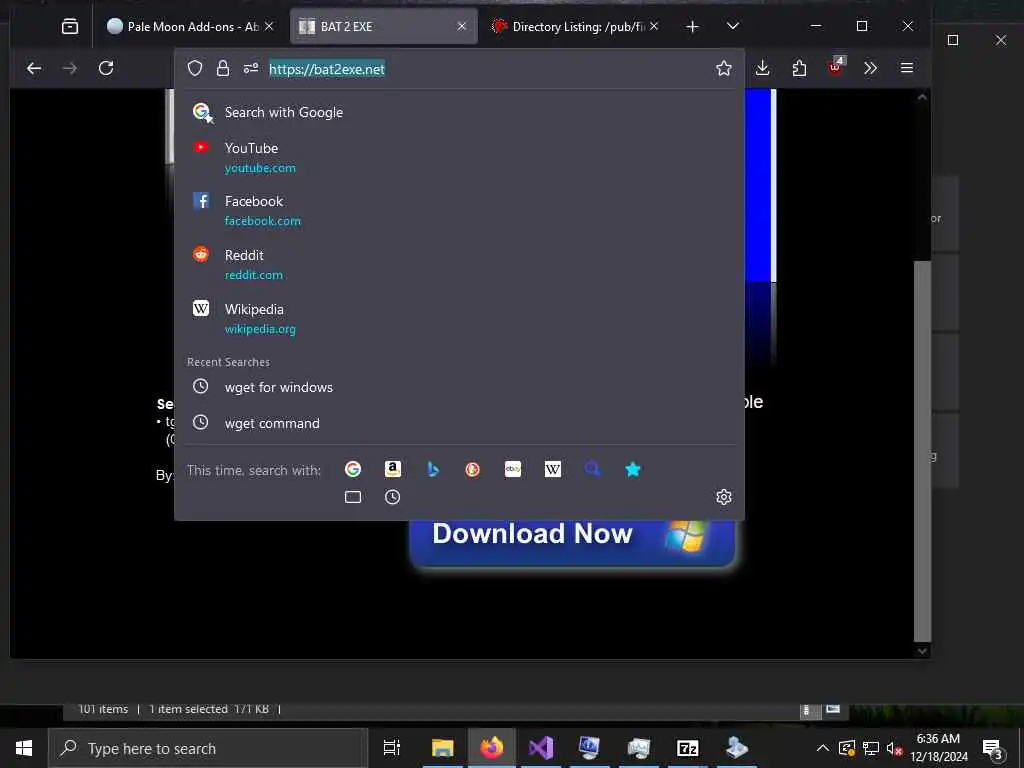Search this time with Google icon
Screen dimensions: 1024x768
click(353, 470)
